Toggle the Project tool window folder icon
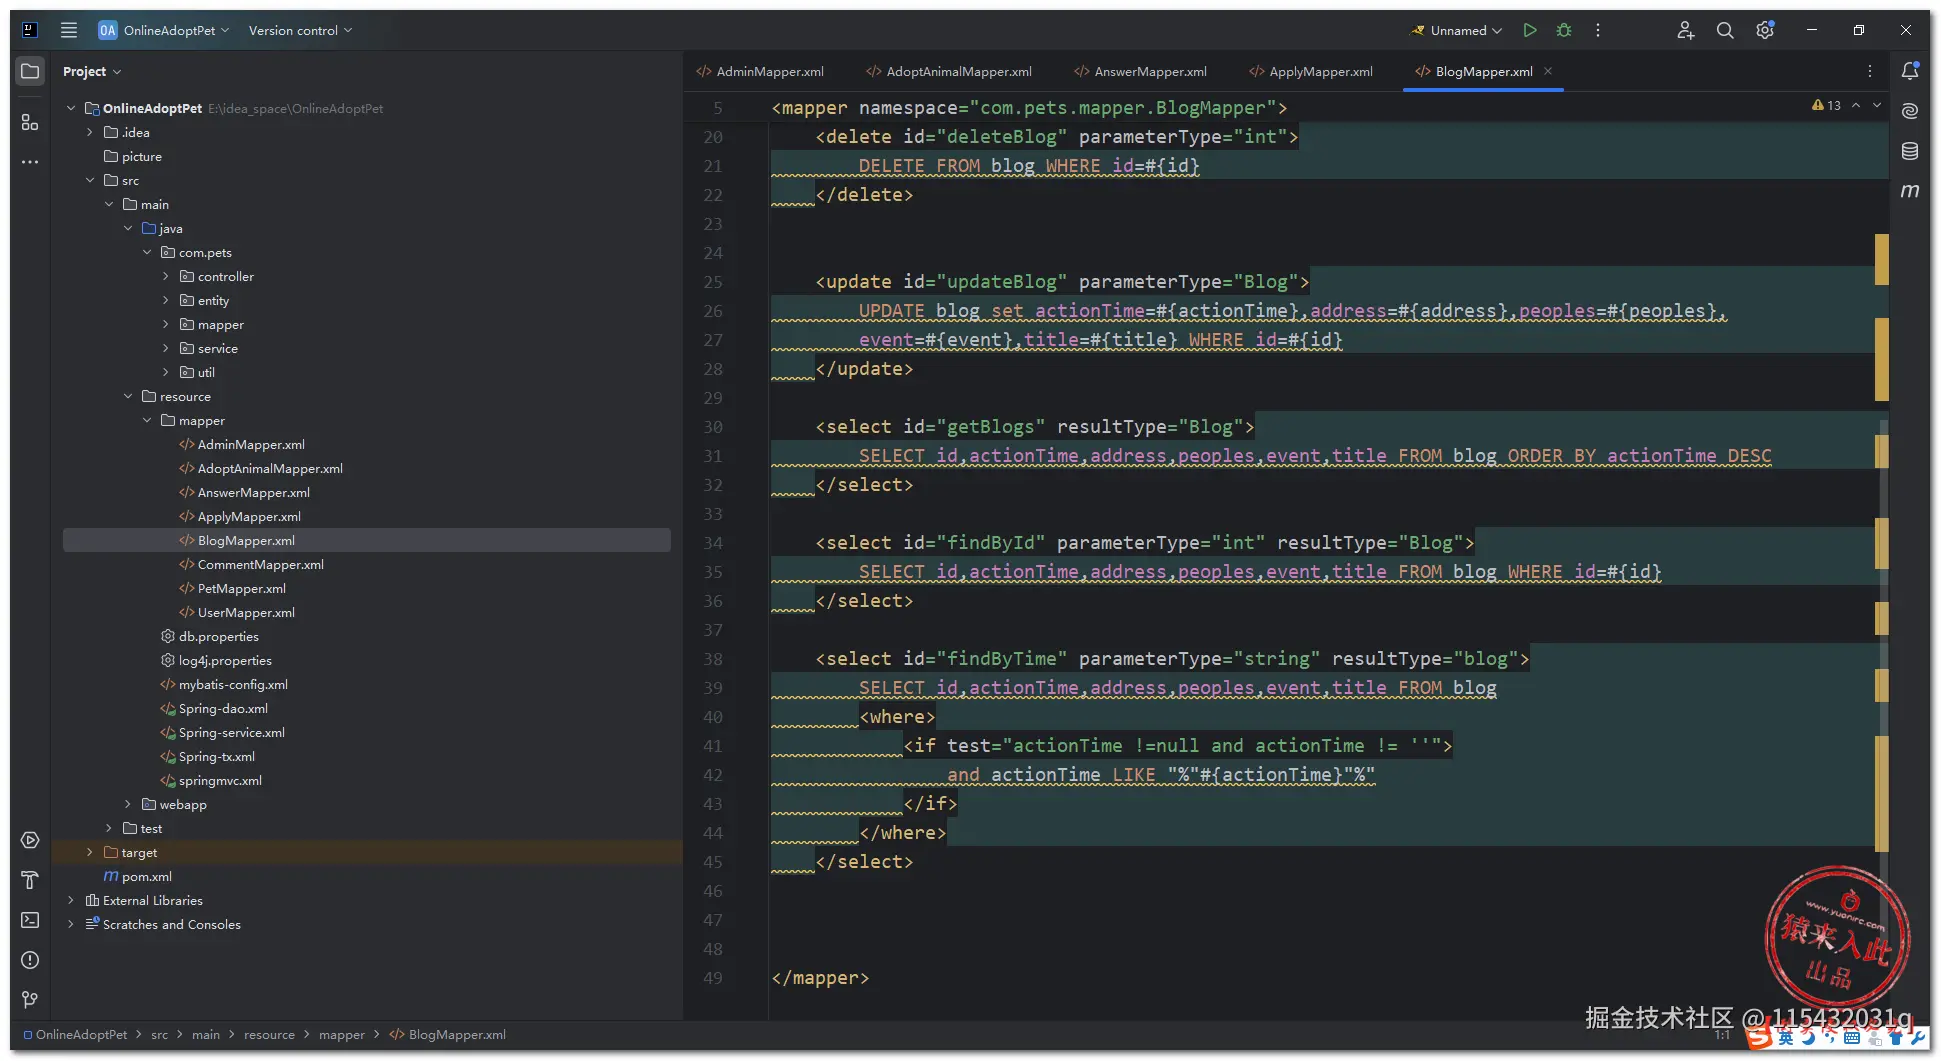 (30, 71)
